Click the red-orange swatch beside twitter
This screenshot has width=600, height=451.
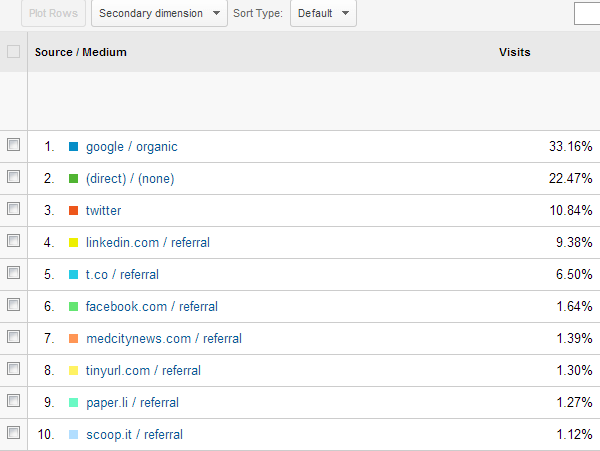(73, 210)
